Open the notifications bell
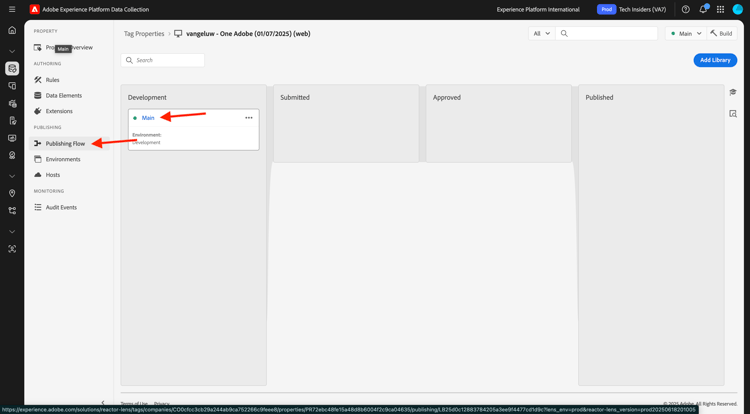 pos(703,9)
